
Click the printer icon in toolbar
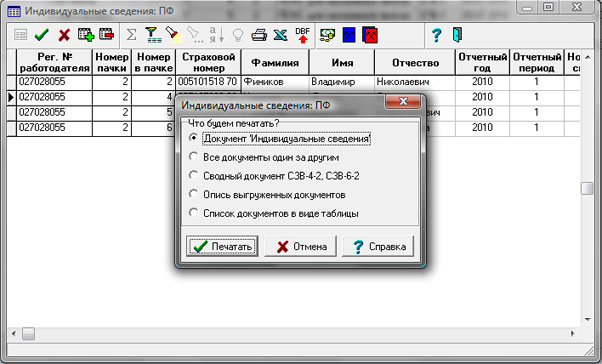click(x=259, y=35)
